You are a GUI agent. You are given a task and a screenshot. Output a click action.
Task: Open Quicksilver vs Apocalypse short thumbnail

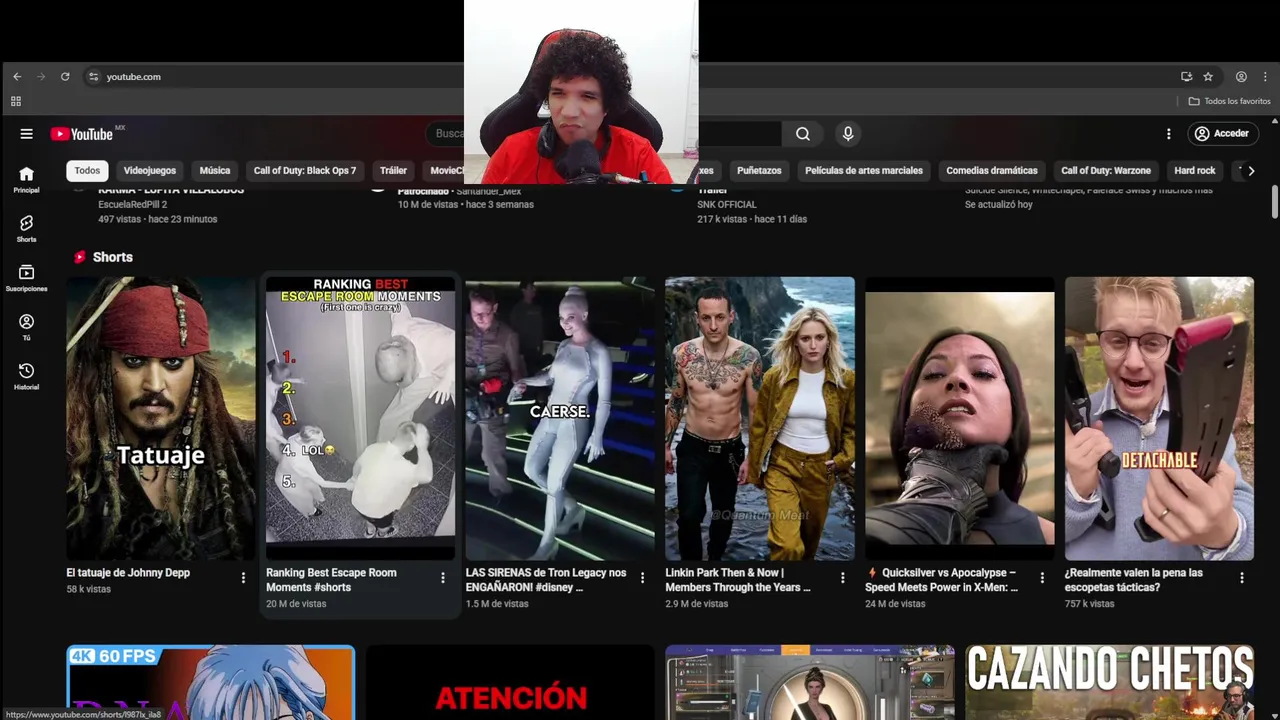pyautogui.click(x=960, y=418)
